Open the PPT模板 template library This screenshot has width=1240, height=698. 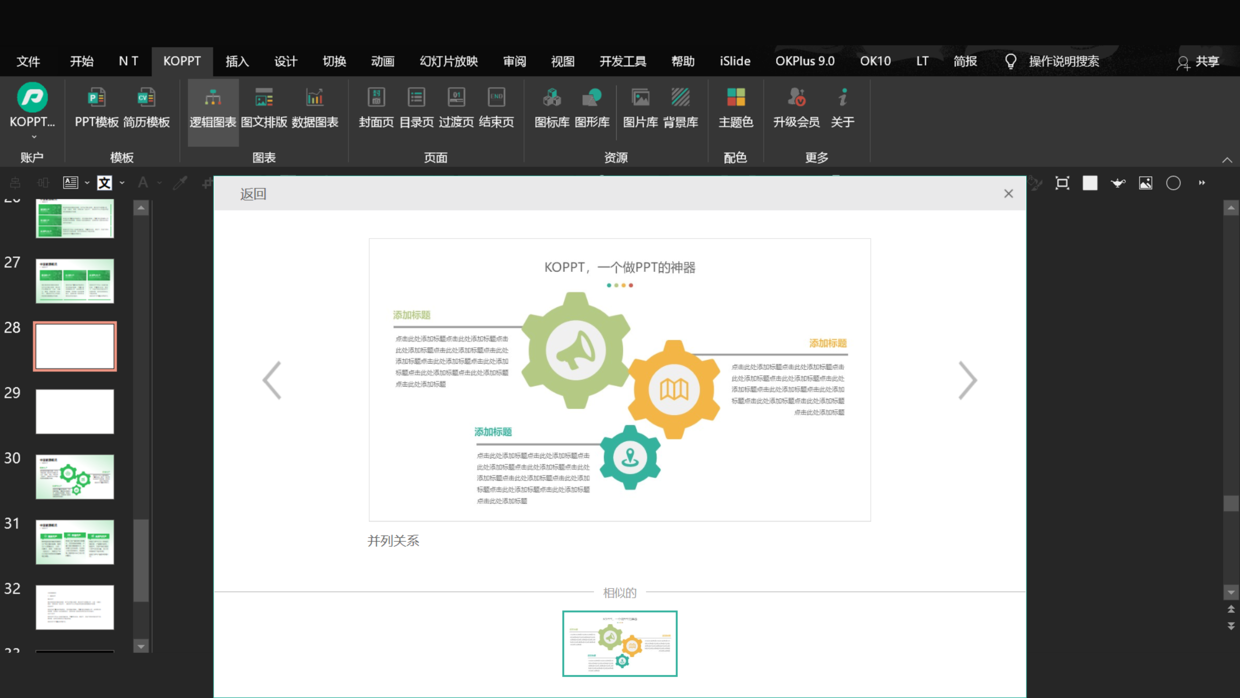point(96,107)
